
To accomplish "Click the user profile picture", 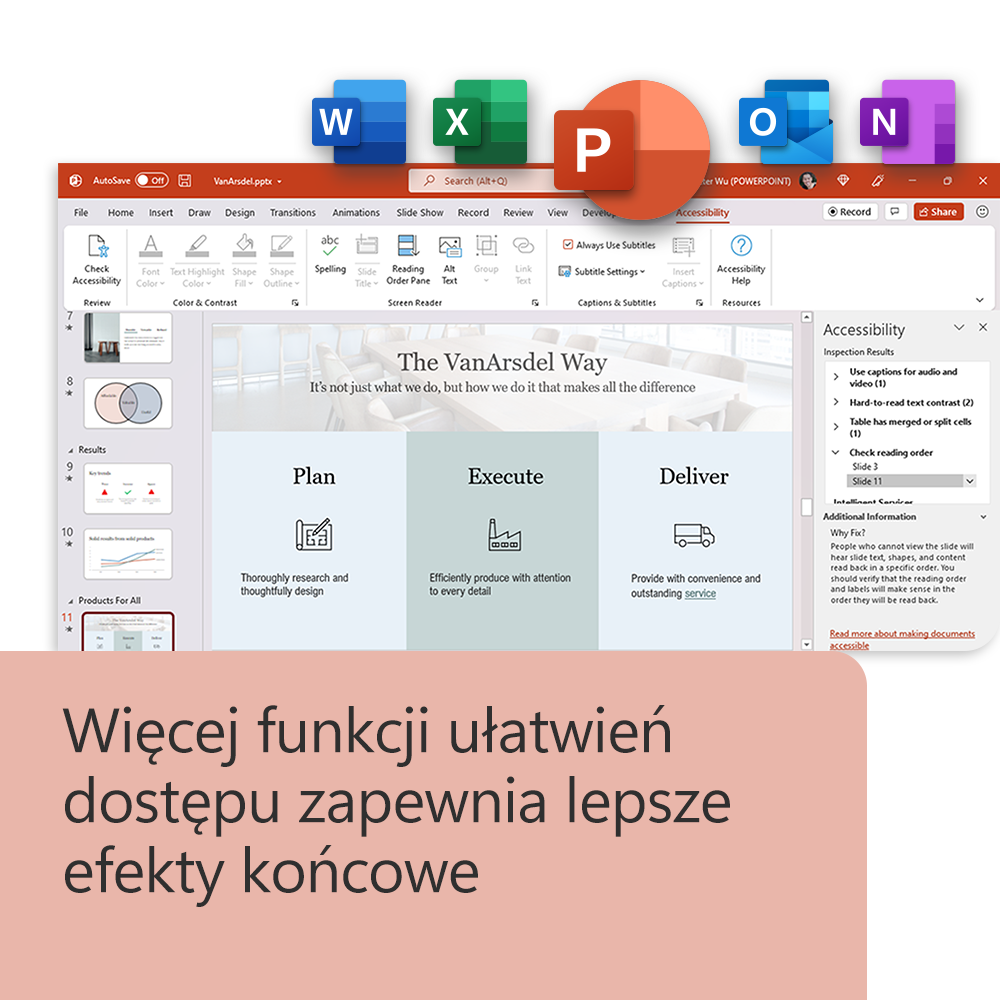I will click(x=808, y=180).
